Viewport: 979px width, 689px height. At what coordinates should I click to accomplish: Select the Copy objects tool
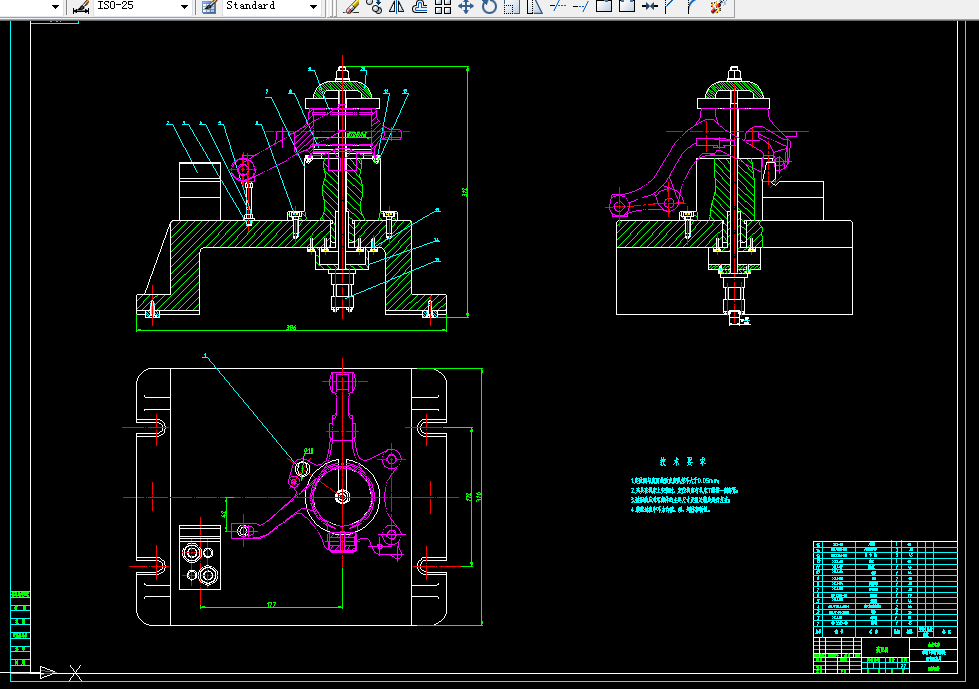(x=374, y=7)
